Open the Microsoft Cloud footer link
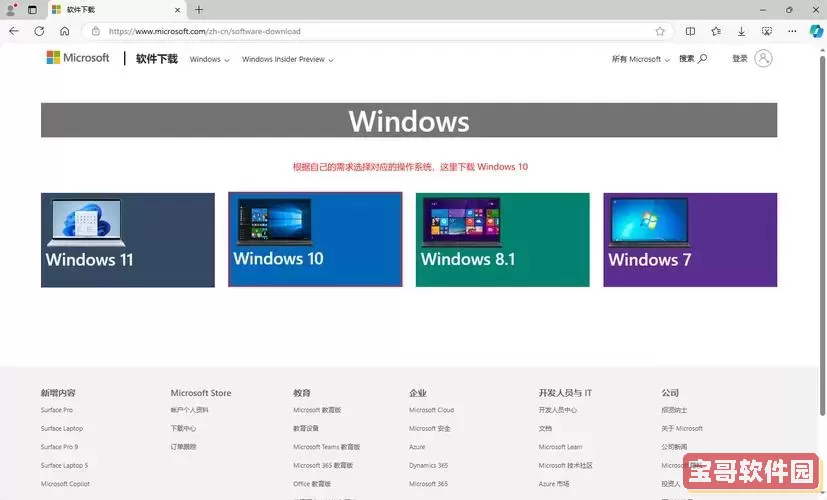The image size is (827, 500). coord(431,410)
